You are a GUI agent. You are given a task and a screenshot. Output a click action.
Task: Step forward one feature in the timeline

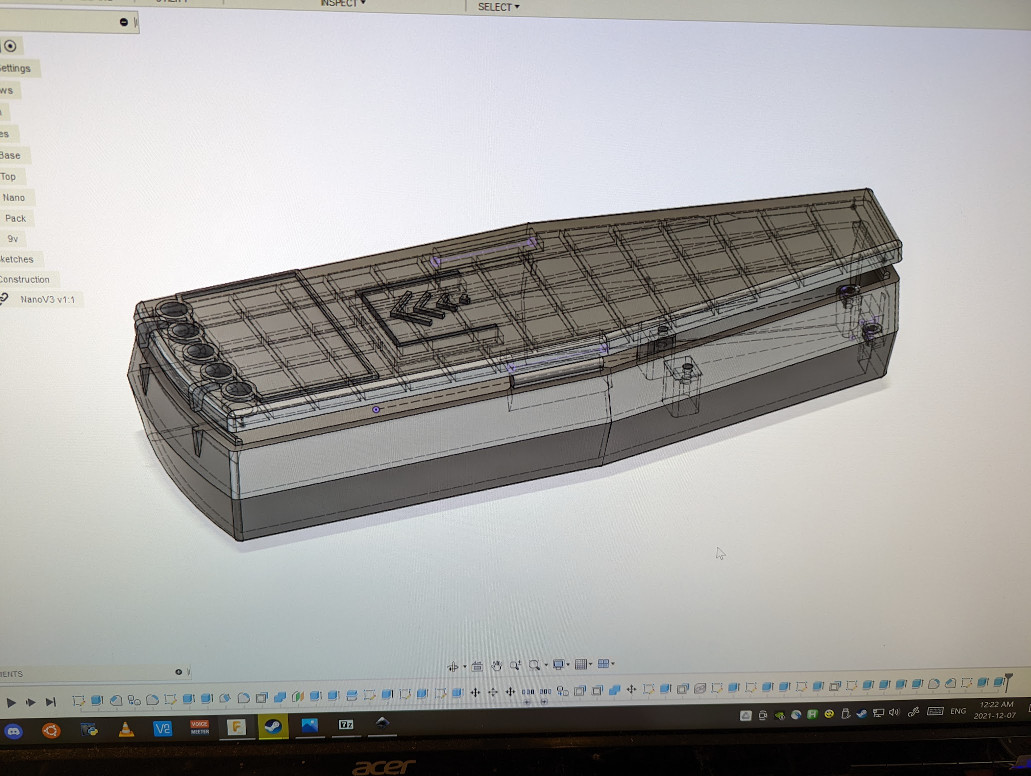click(30, 702)
